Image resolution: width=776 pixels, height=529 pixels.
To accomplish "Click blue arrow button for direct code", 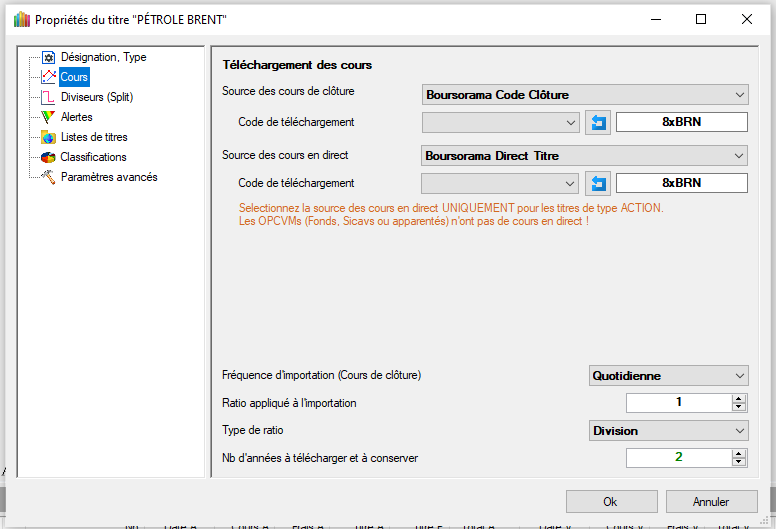I will pos(598,183).
